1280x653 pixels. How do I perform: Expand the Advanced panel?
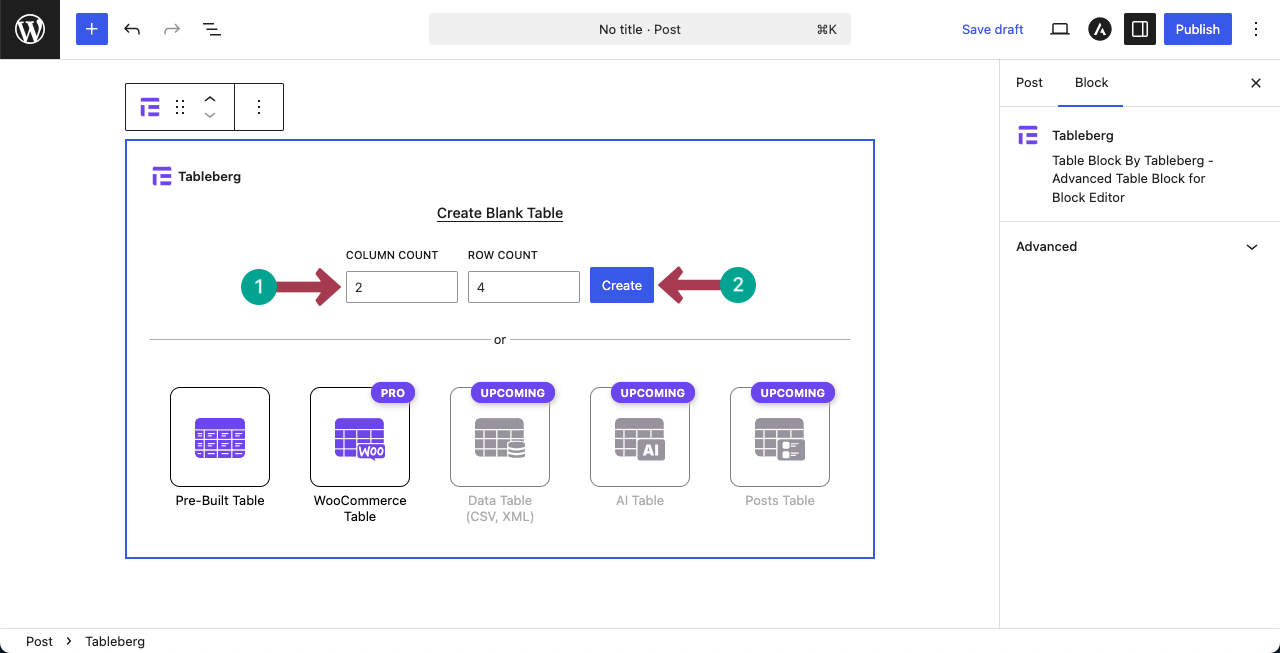pyautogui.click(x=1140, y=246)
